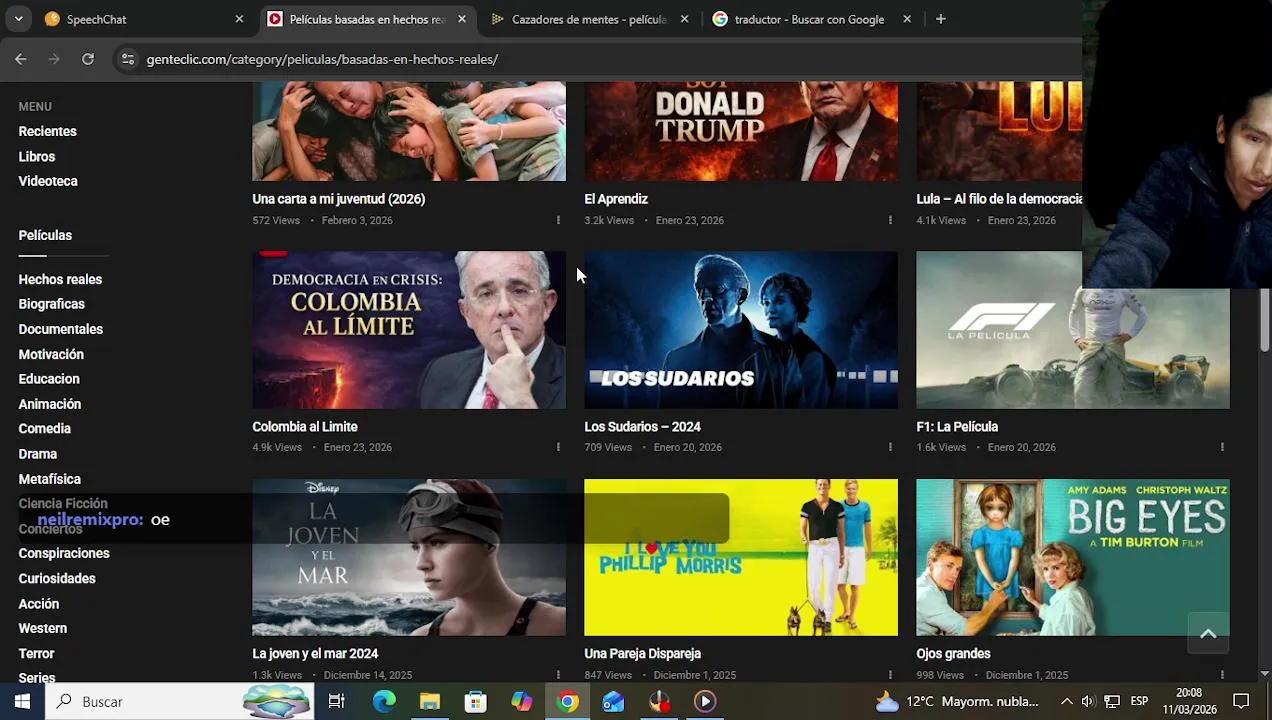
Task: Open the Drama category
Action: [x=37, y=454]
